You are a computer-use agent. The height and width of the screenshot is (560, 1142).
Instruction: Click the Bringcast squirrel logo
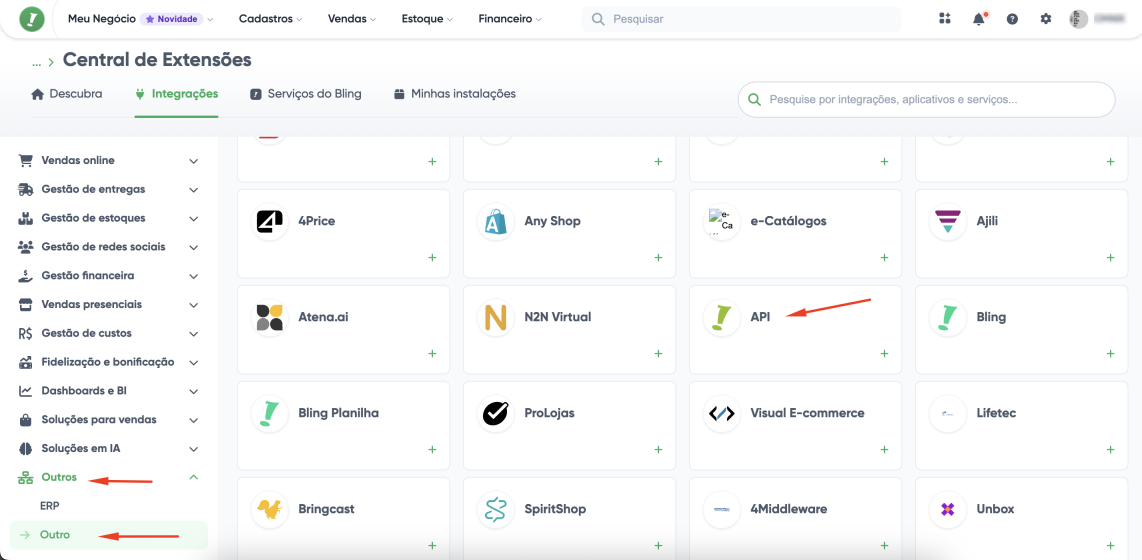[269, 509]
